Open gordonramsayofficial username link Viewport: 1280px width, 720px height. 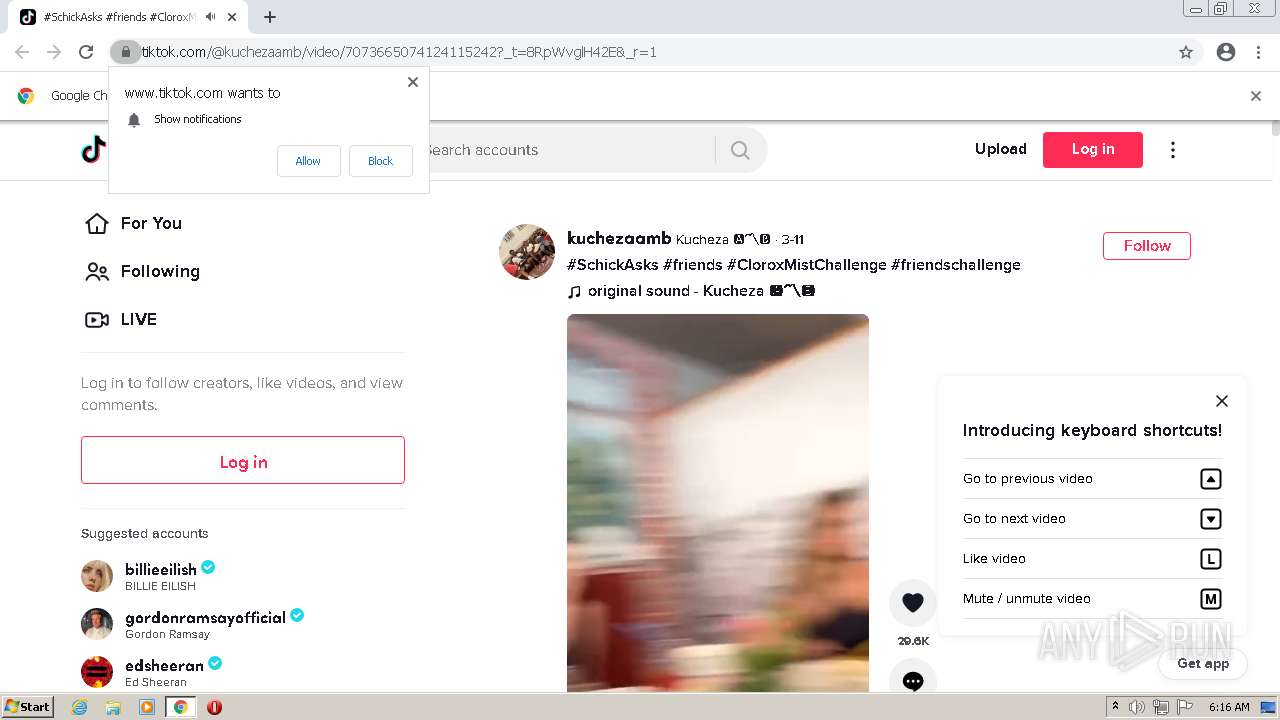pyautogui.click(x=205, y=617)
